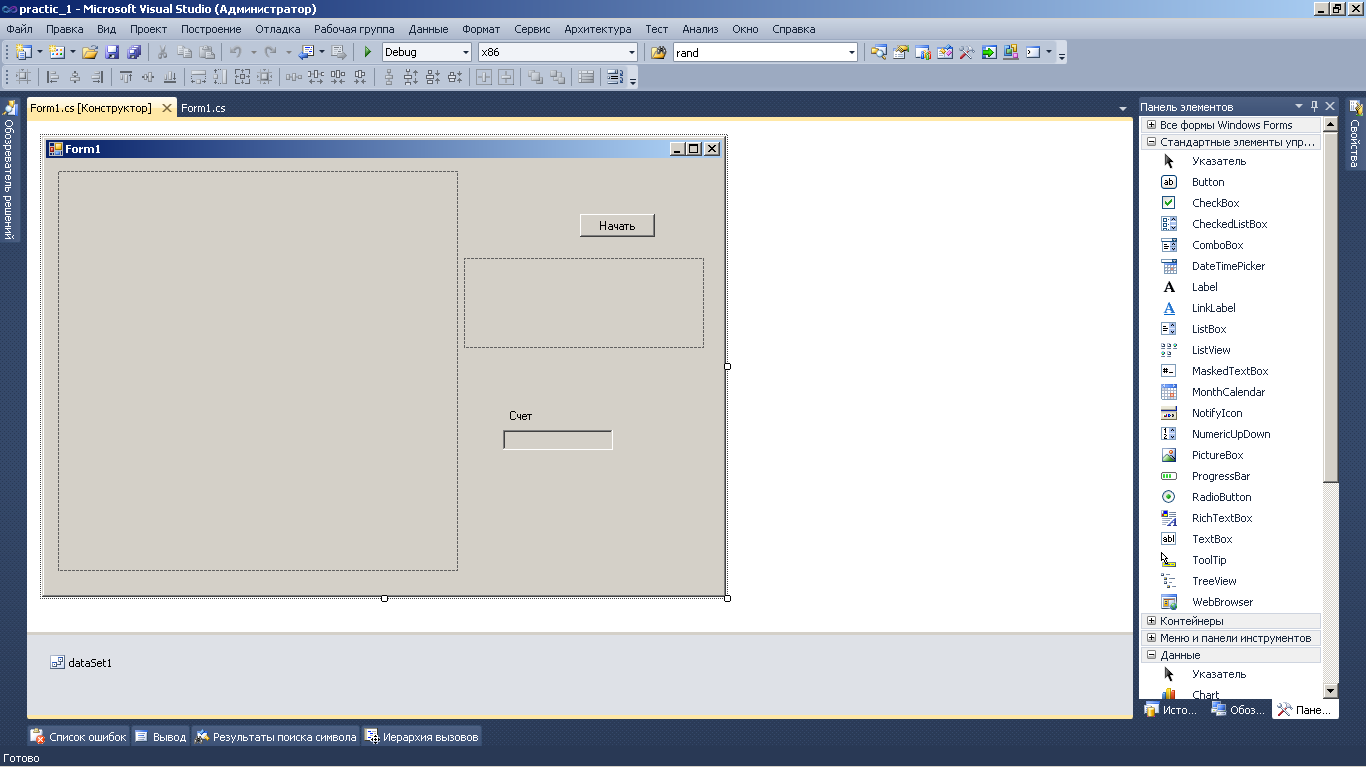Select the dataSet1 component in the tray
This screenshot has width=1366, height=768.
click(x=81, y=662)
